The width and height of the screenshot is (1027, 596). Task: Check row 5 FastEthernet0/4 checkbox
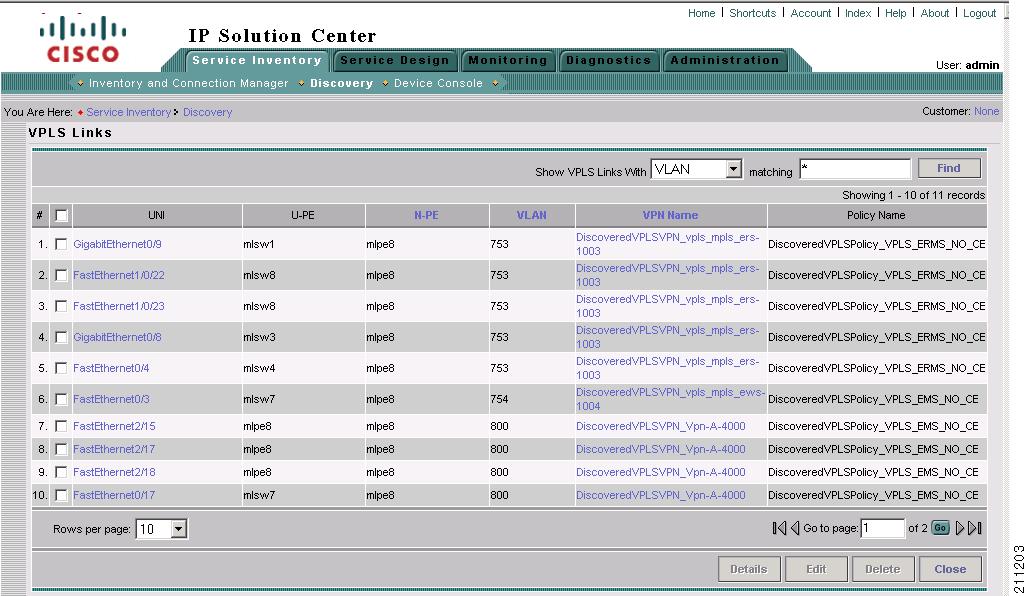point(61,368)
